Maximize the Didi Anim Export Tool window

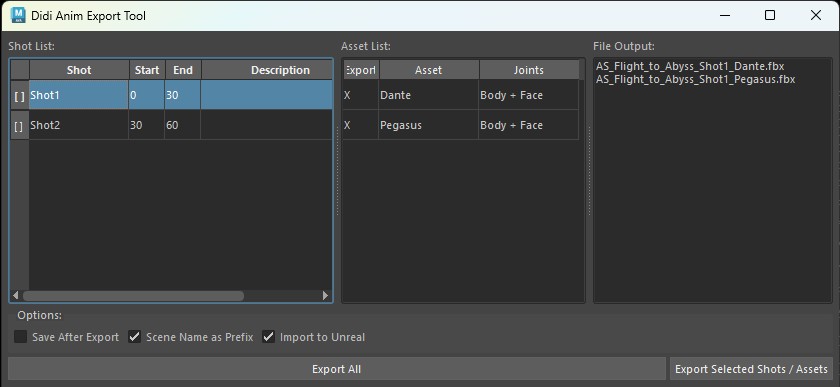pyautogui.click(x=770, y=15)
